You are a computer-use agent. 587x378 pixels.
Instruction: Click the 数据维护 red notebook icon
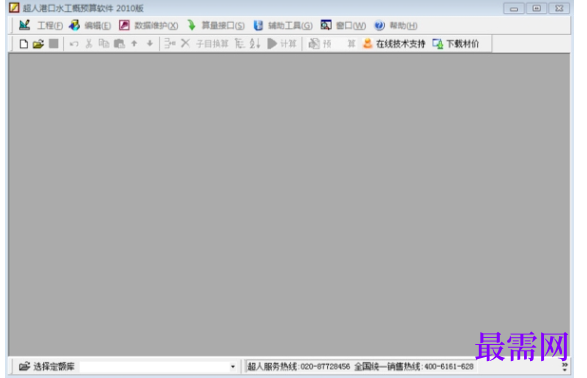point(124,25)
